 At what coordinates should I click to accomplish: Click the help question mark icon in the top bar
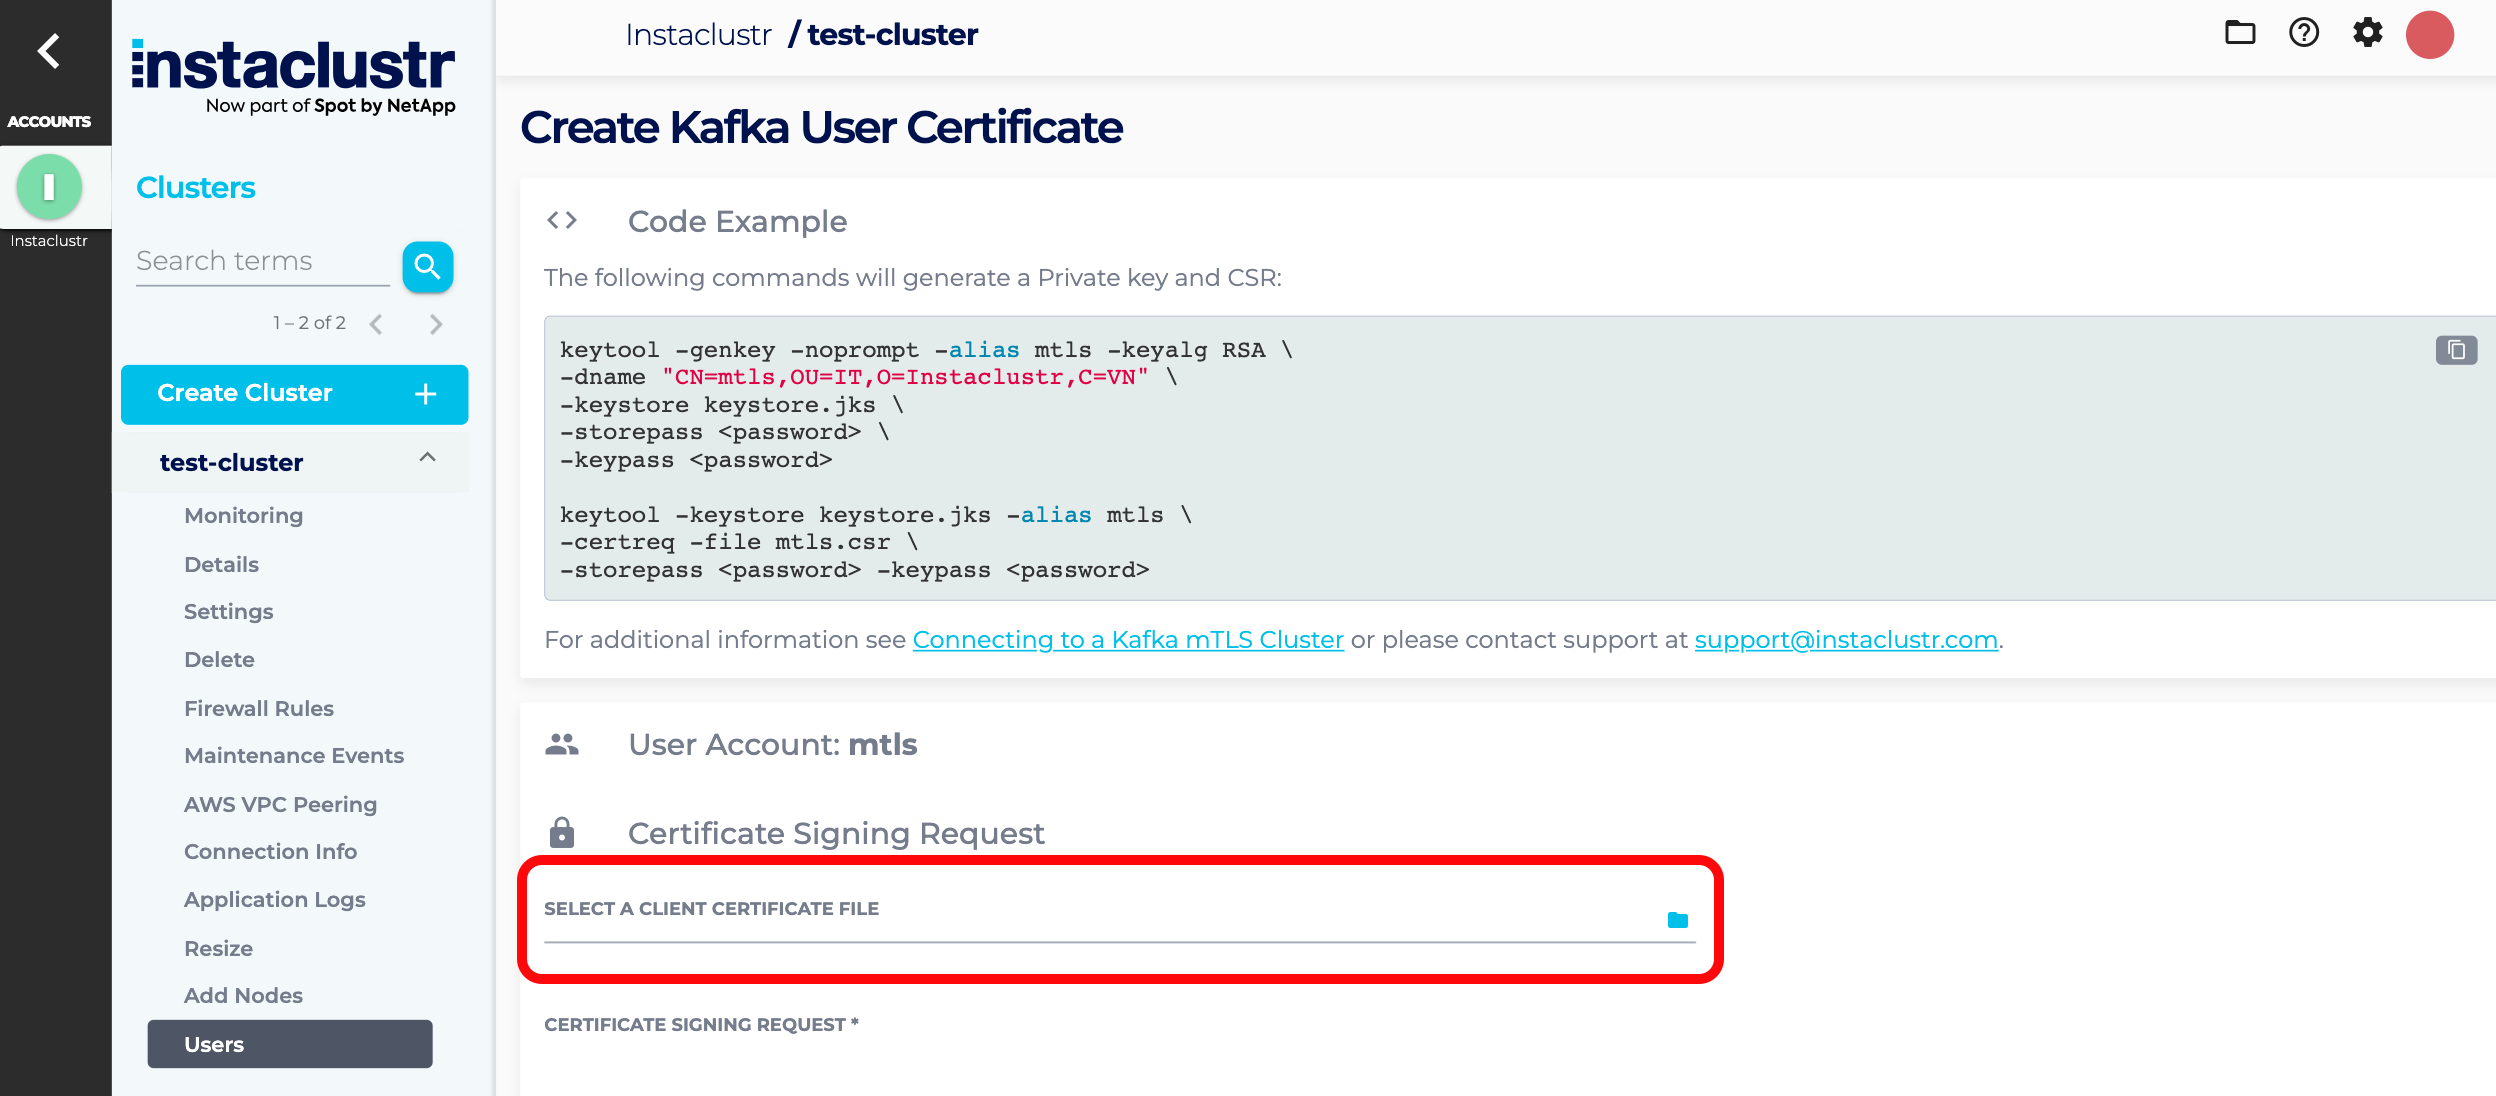pyautogui.click(x=2304, y=33)
